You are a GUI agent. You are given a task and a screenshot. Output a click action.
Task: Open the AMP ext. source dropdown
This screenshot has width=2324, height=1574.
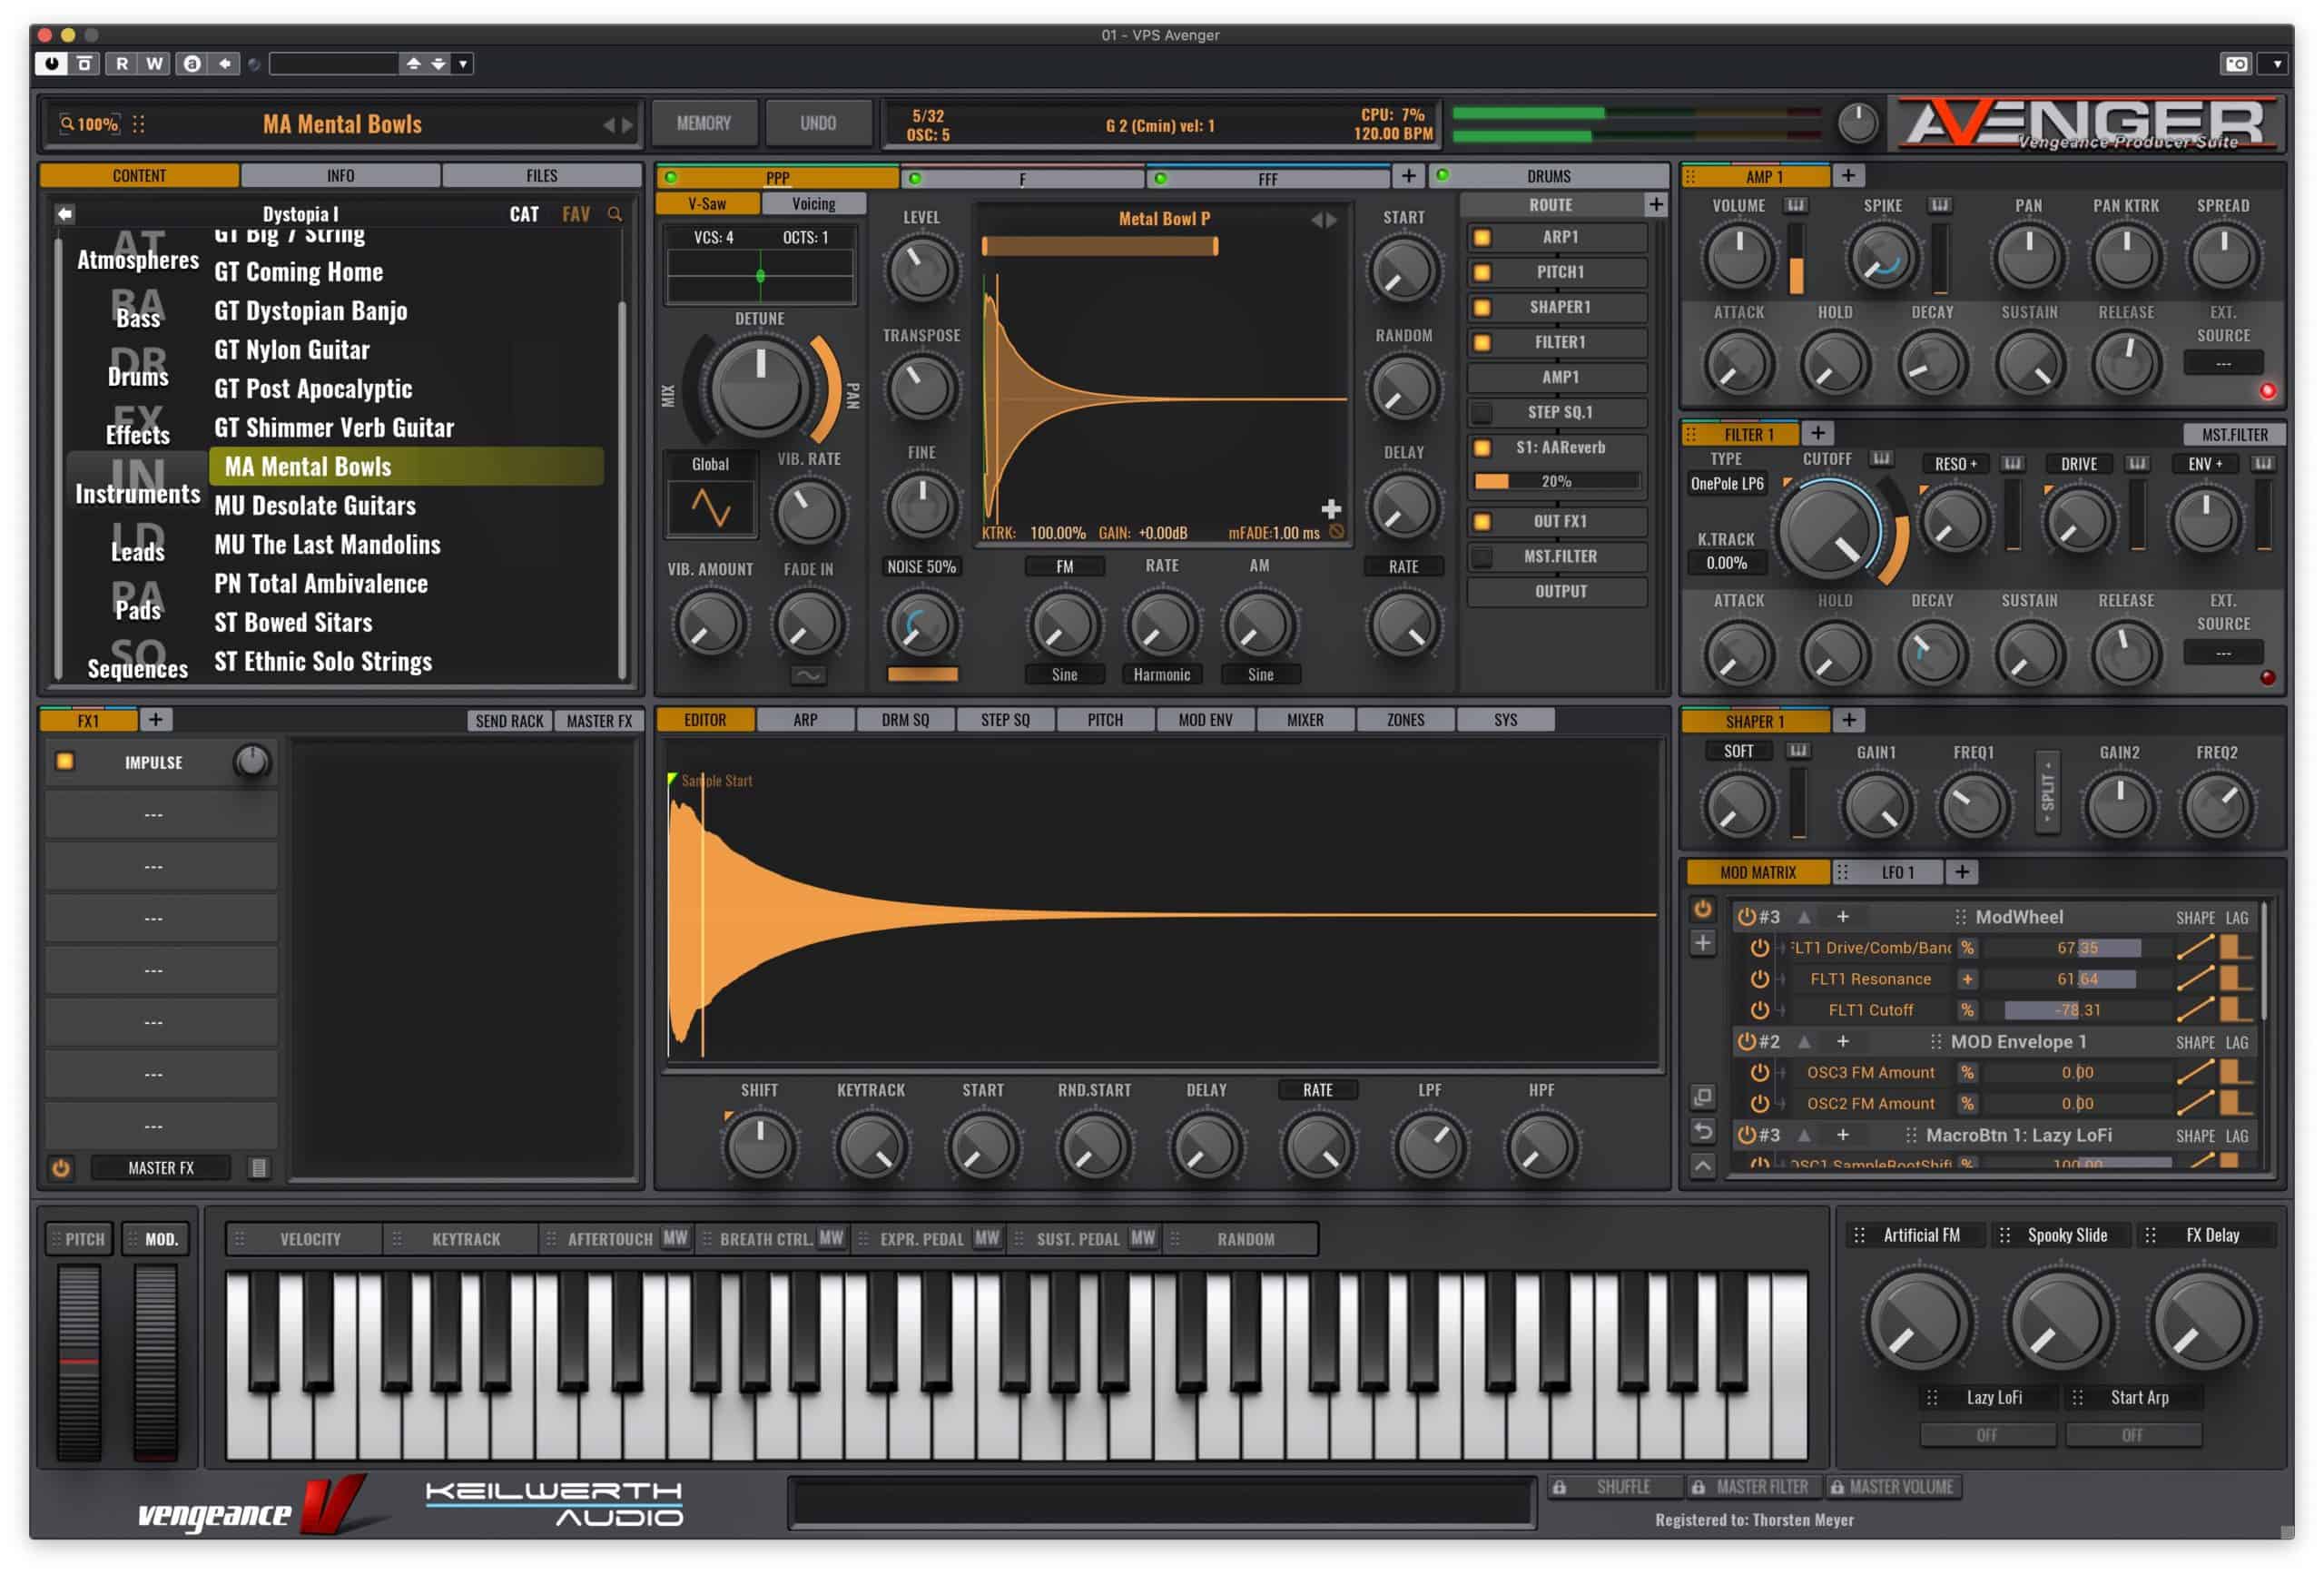tap(2222, 363)
